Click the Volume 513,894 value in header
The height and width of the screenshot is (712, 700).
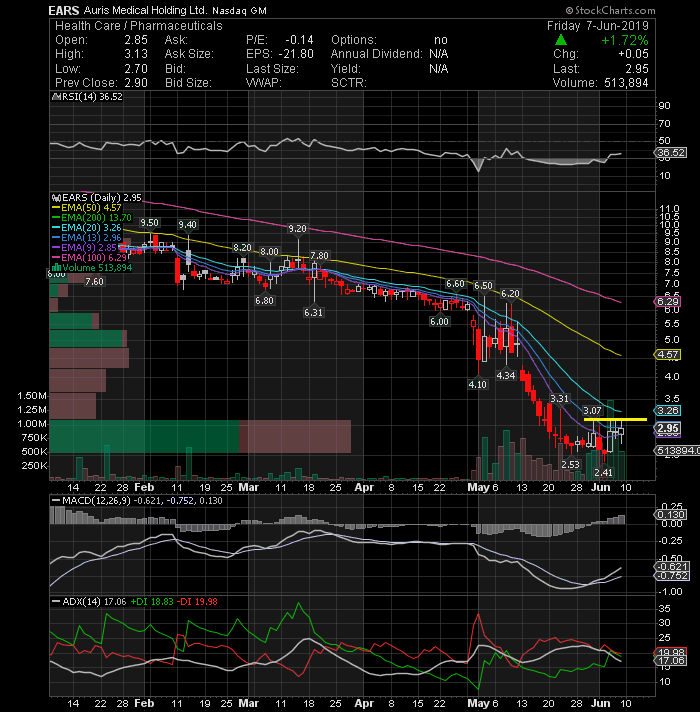pyautogui.click(x=626, y=83)
